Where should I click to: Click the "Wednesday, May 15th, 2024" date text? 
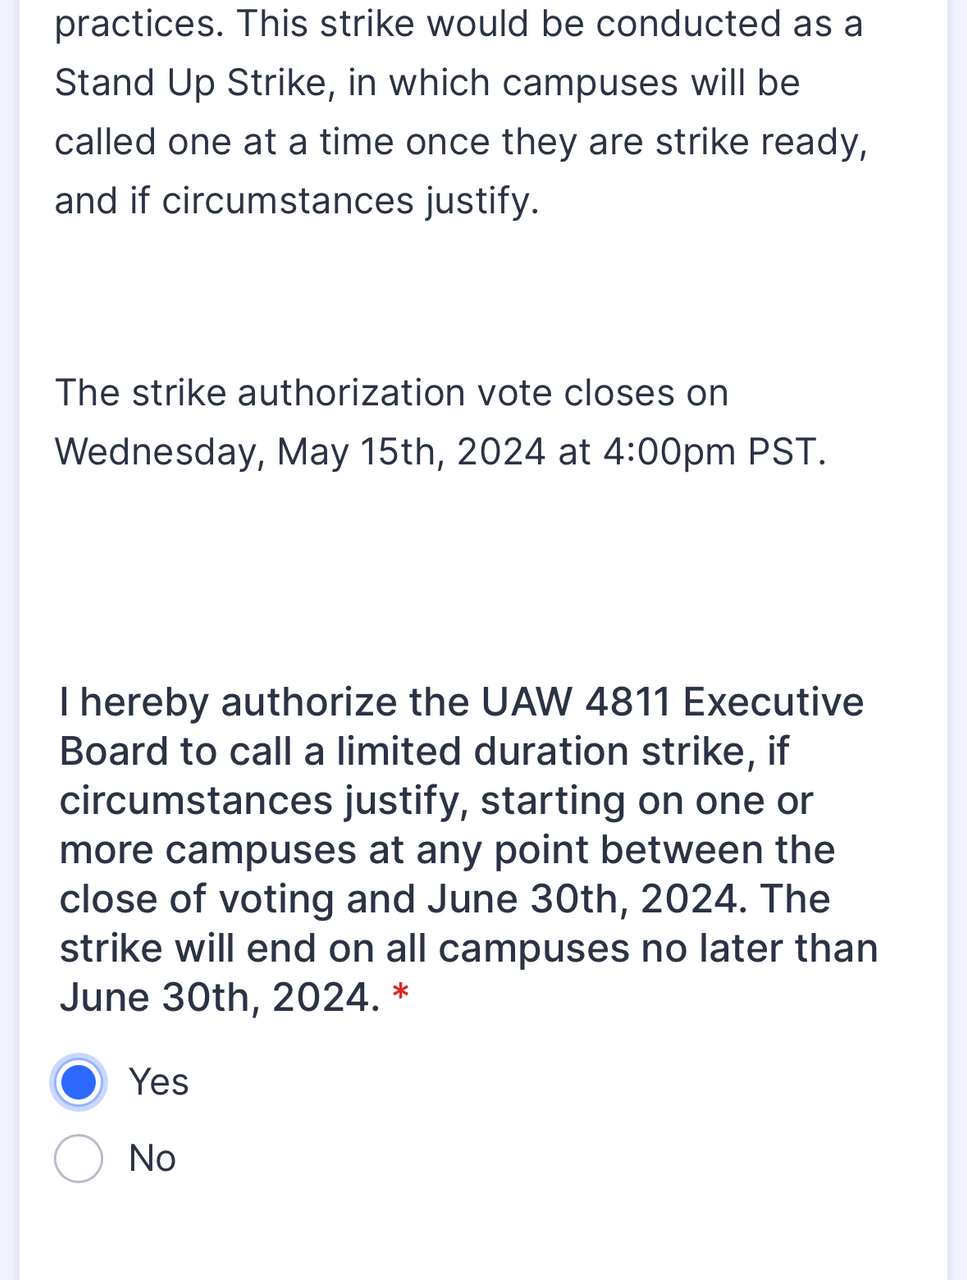(300, 452)
